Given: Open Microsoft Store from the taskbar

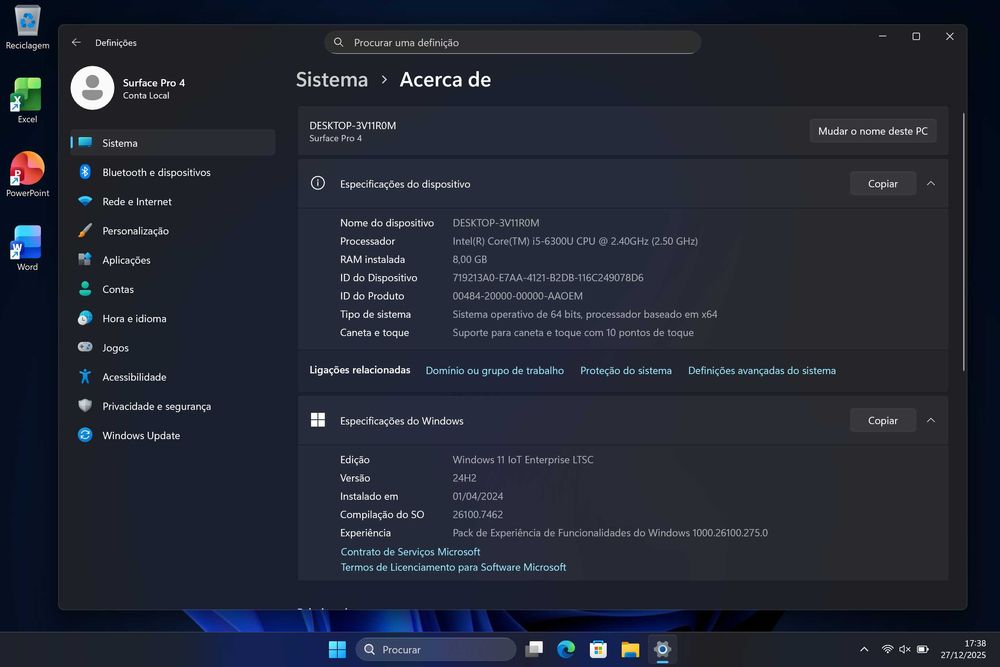Looking at the screenshot, I should pos(598,649).
